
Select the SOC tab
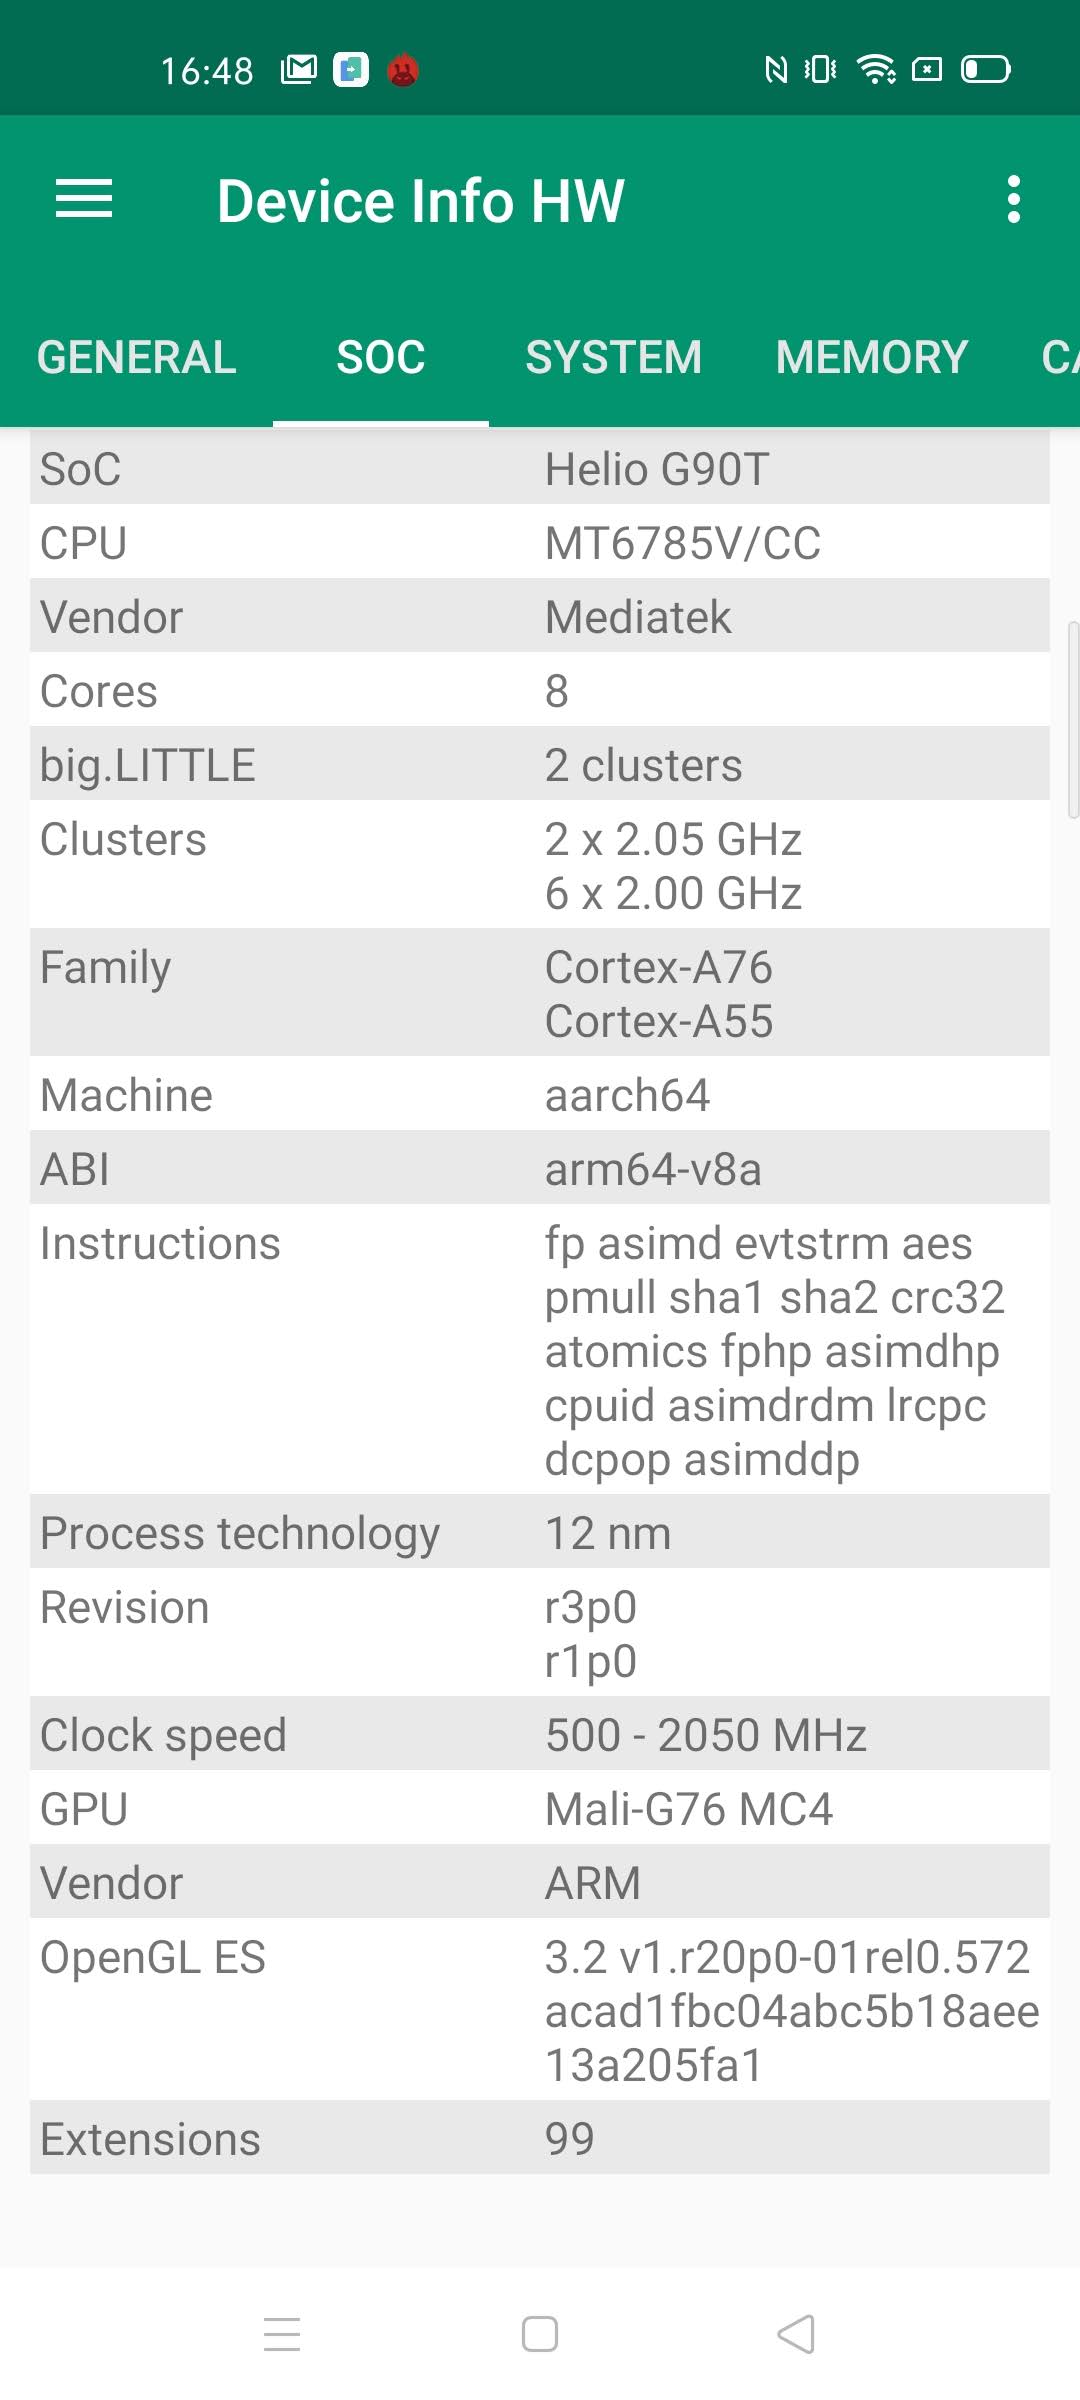coord(381,357)
